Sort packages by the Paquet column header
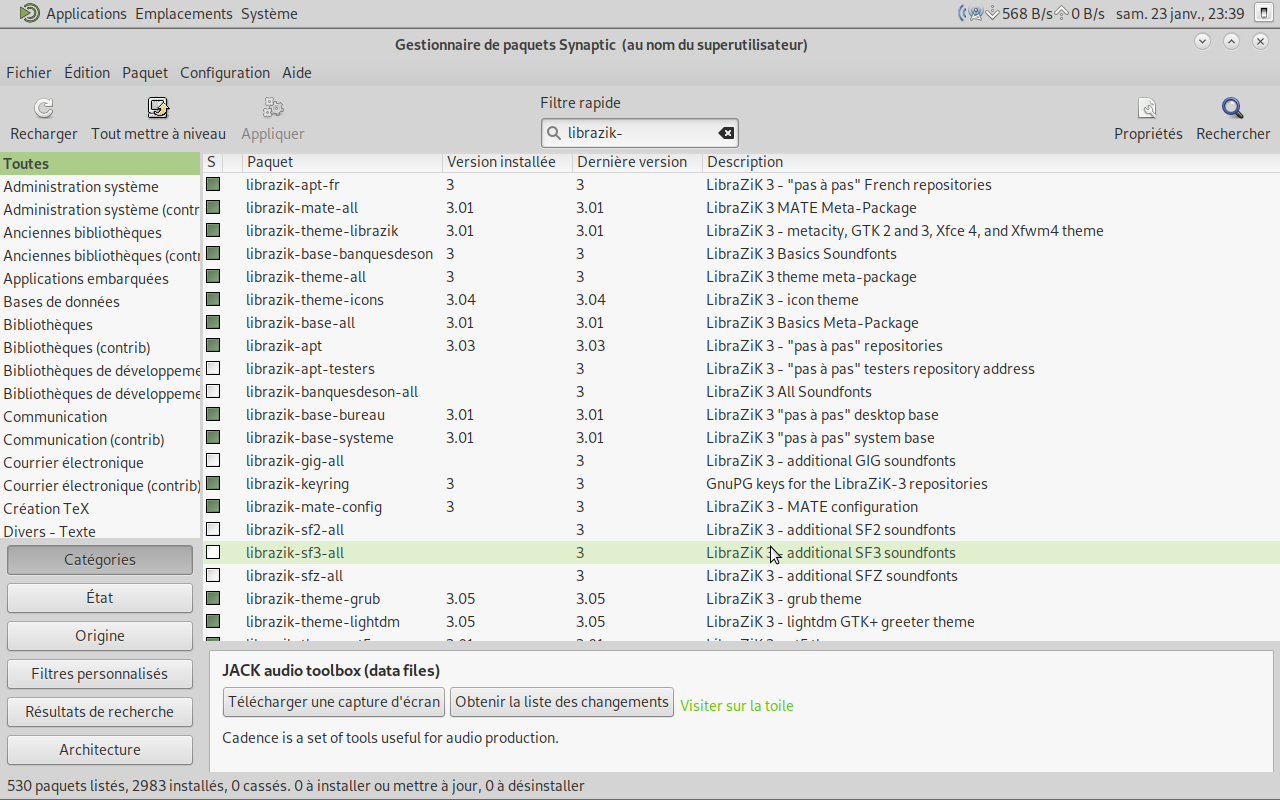The width and height of the screenshot is (1280, 800). (x=342, y=162)
